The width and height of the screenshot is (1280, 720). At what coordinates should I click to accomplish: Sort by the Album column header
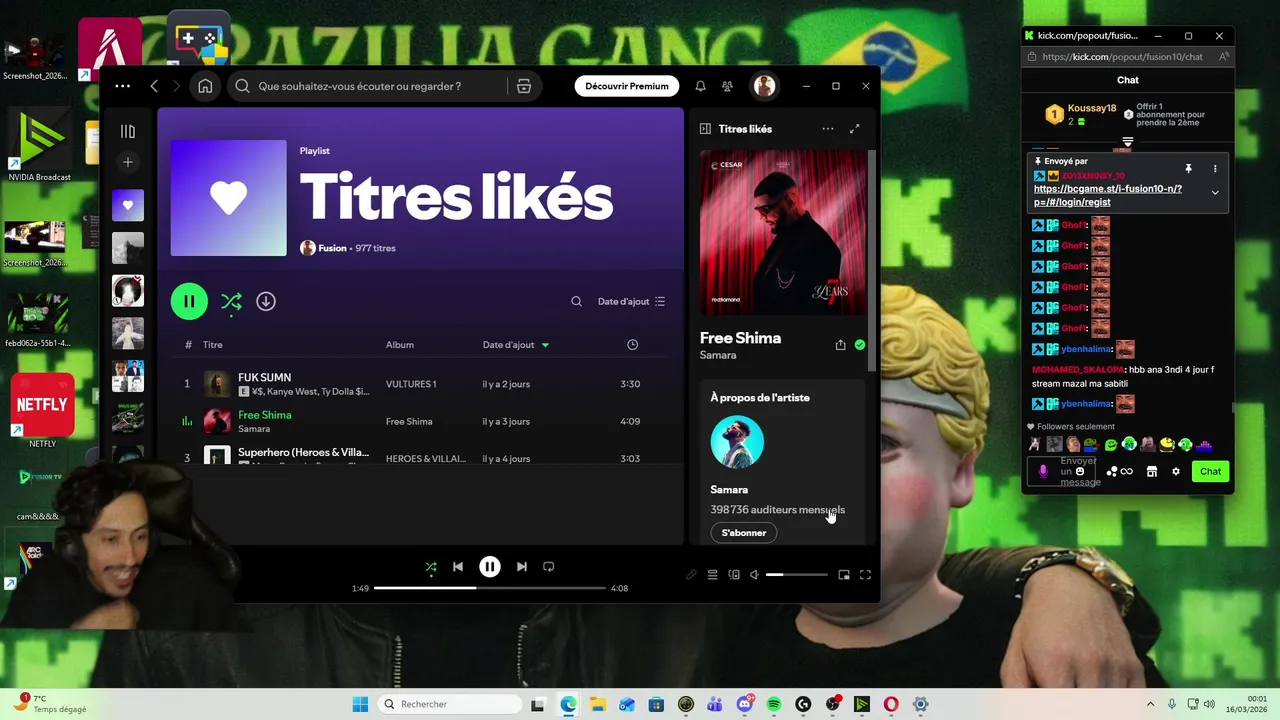point(400,345)
